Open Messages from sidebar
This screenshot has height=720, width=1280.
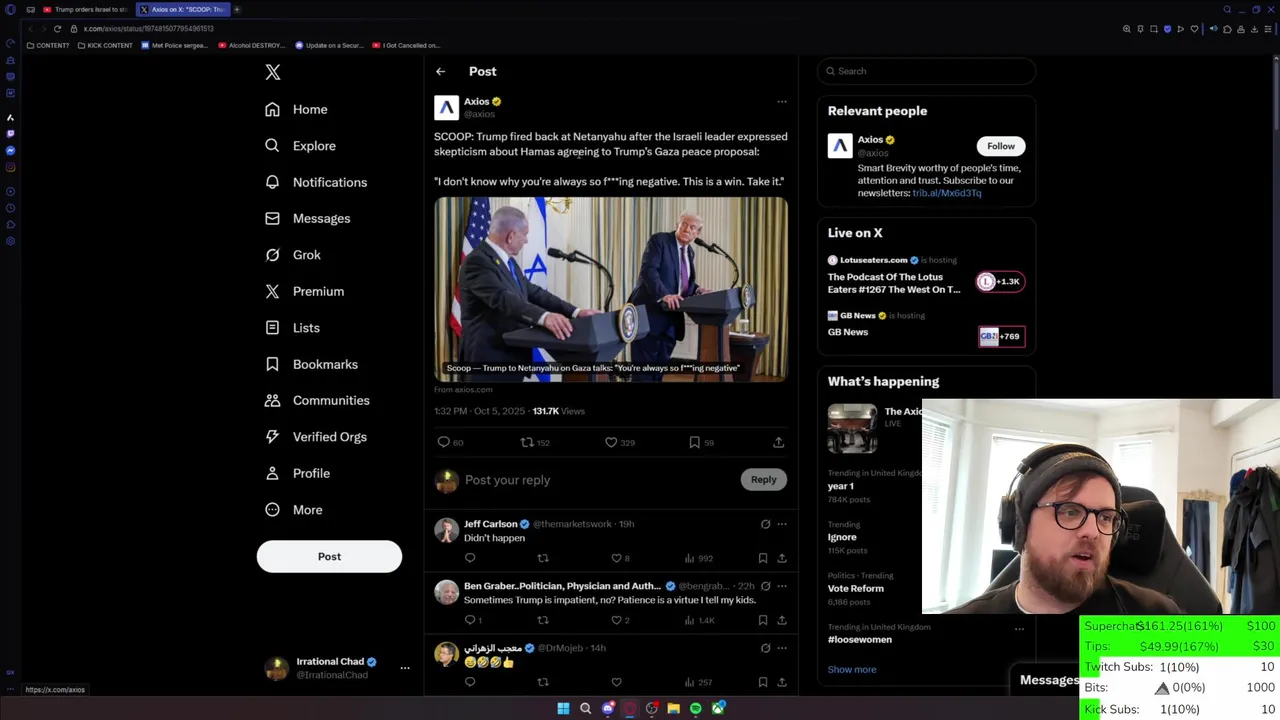(x=307, y=218)
